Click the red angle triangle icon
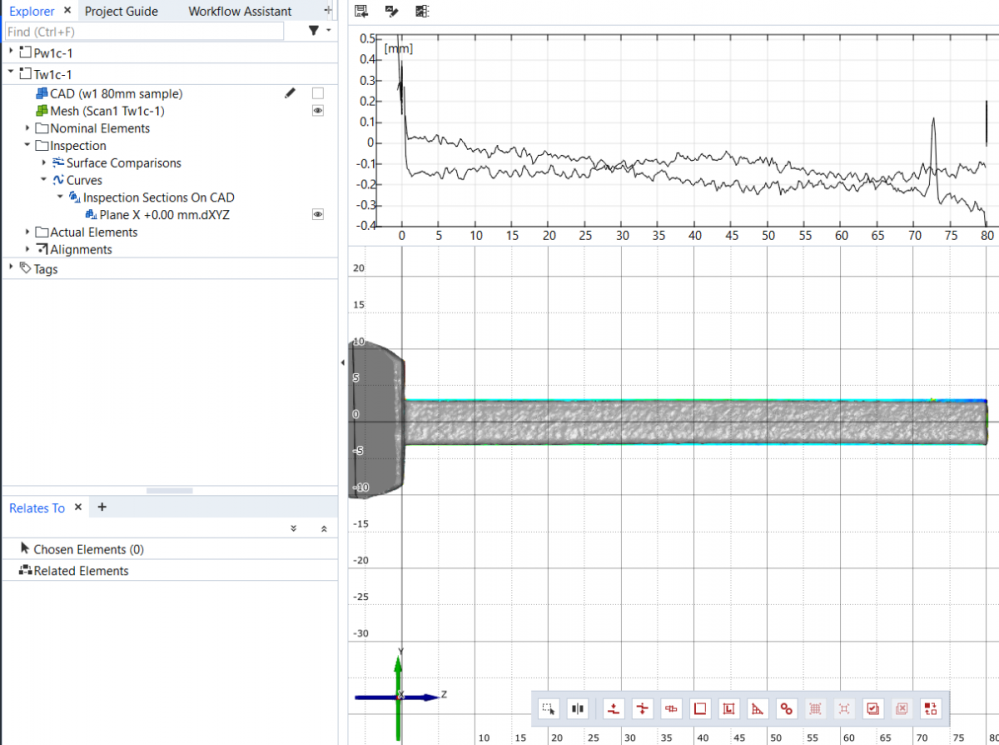 [758, 709]
